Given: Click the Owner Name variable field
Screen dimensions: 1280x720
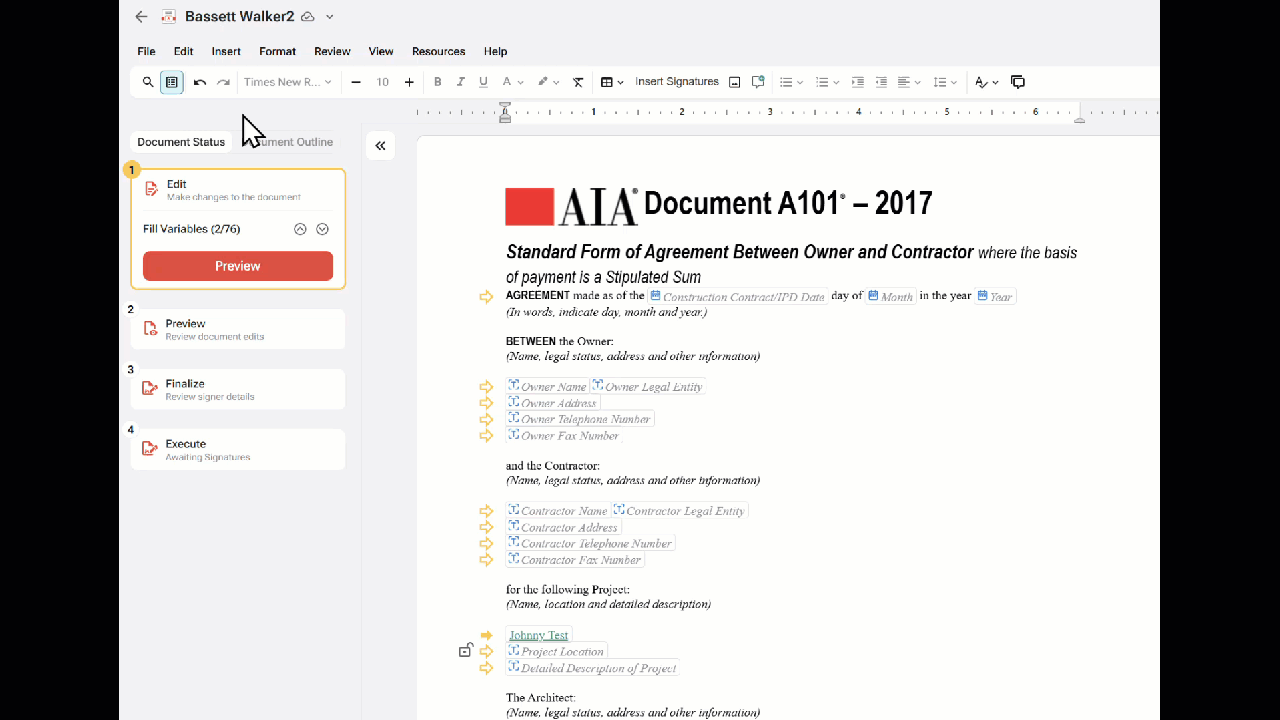Looking at the screenshot, I should 548,387.
